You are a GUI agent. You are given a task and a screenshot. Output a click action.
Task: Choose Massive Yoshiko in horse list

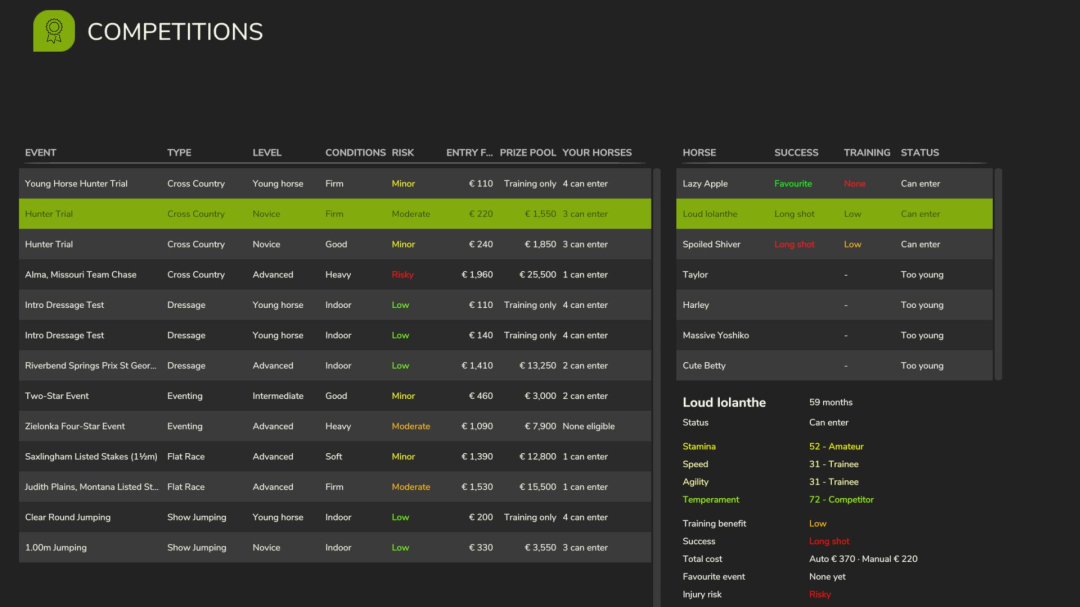click(x=834, y=335)
